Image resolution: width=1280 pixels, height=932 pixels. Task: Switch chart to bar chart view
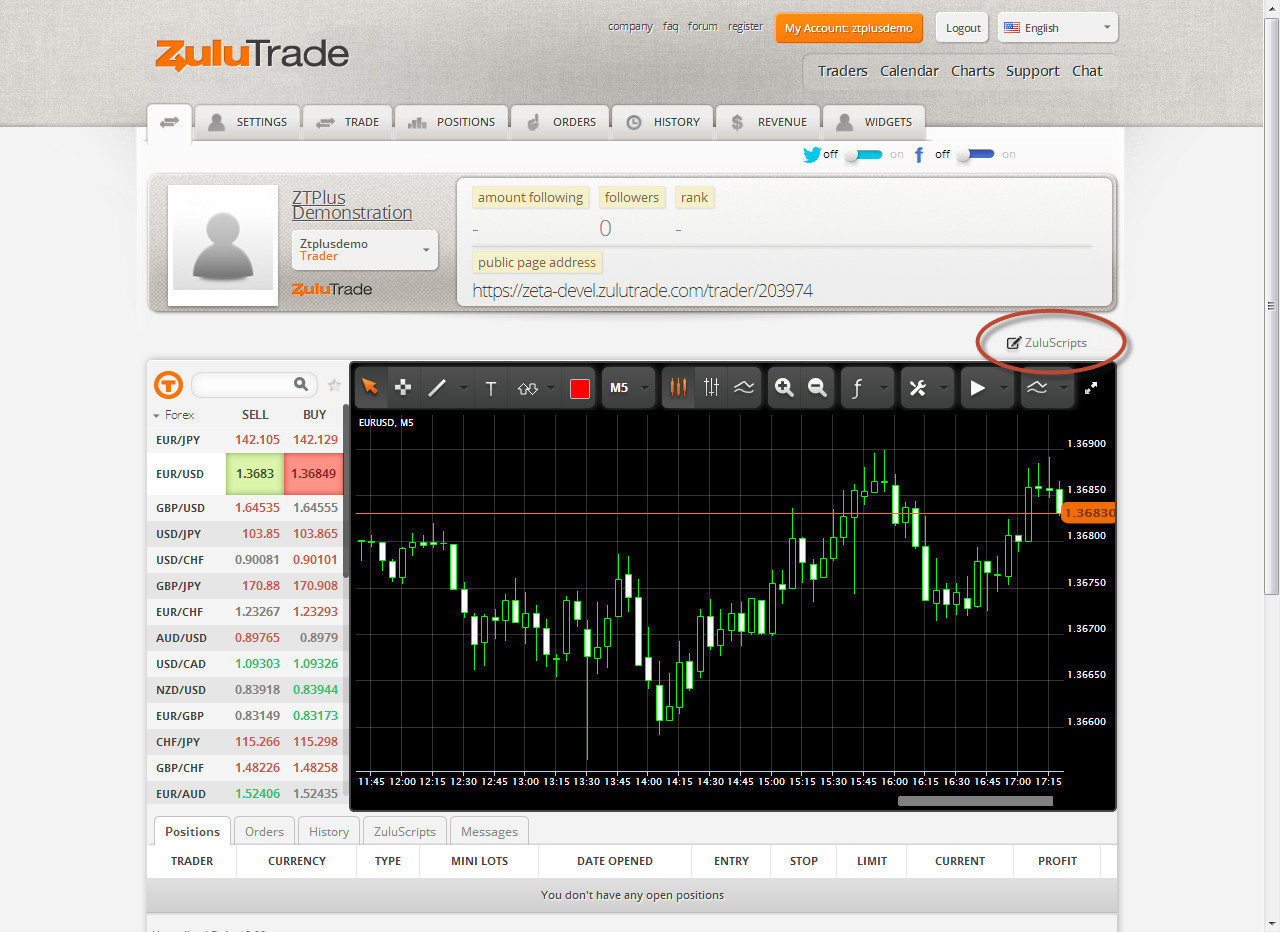tap(711, 388)
